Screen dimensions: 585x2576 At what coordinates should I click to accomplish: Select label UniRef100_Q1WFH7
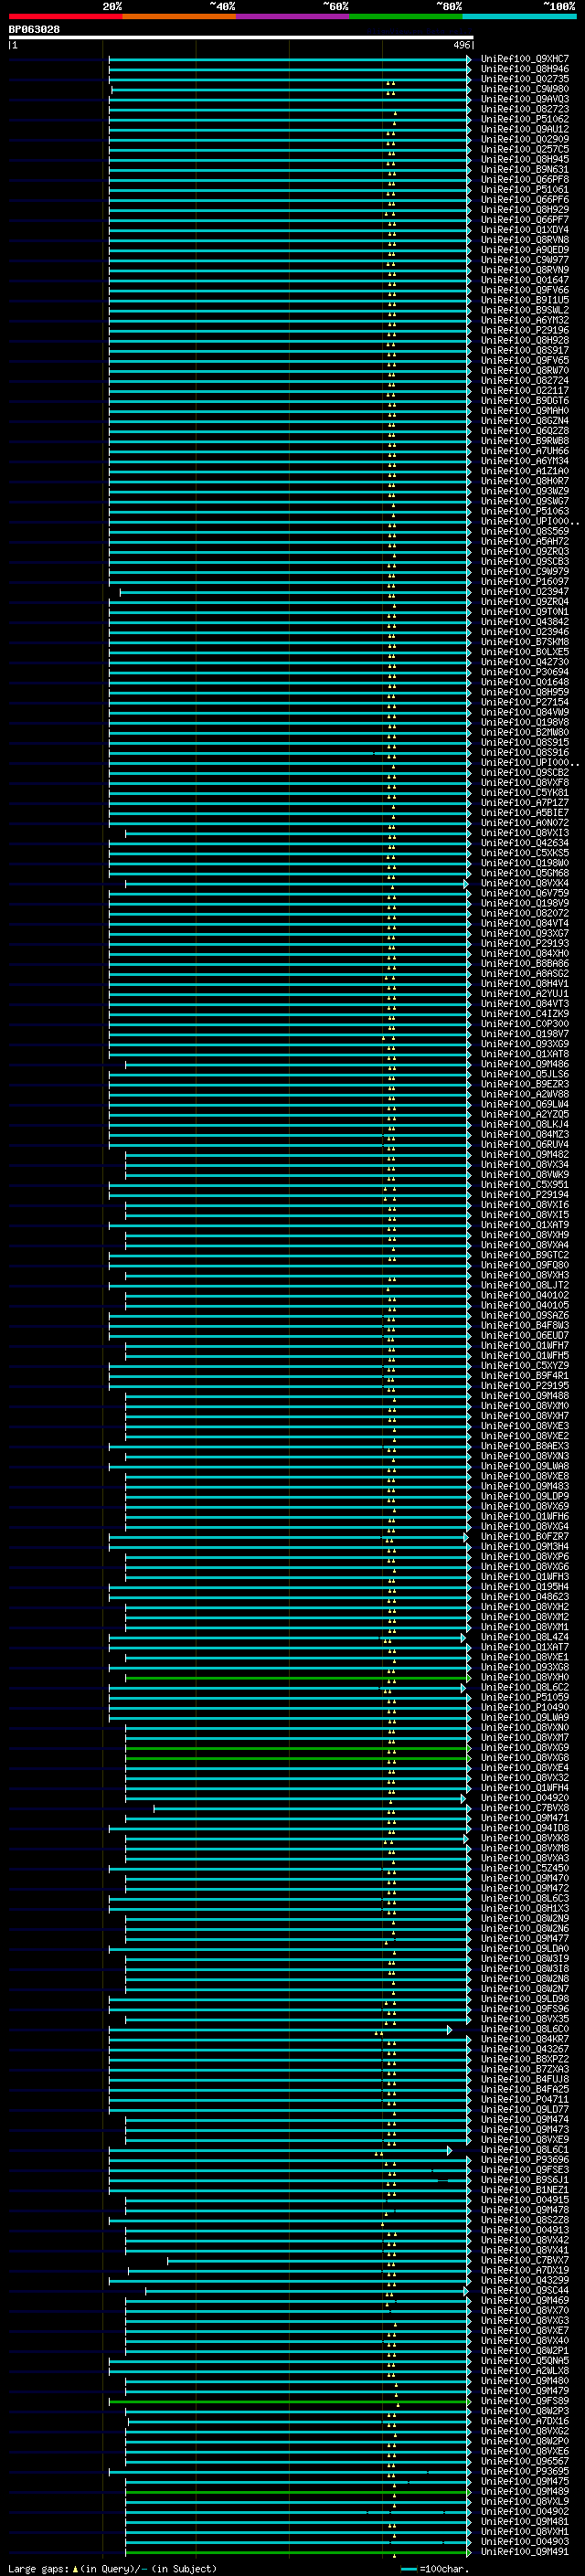pos(525,1346)
